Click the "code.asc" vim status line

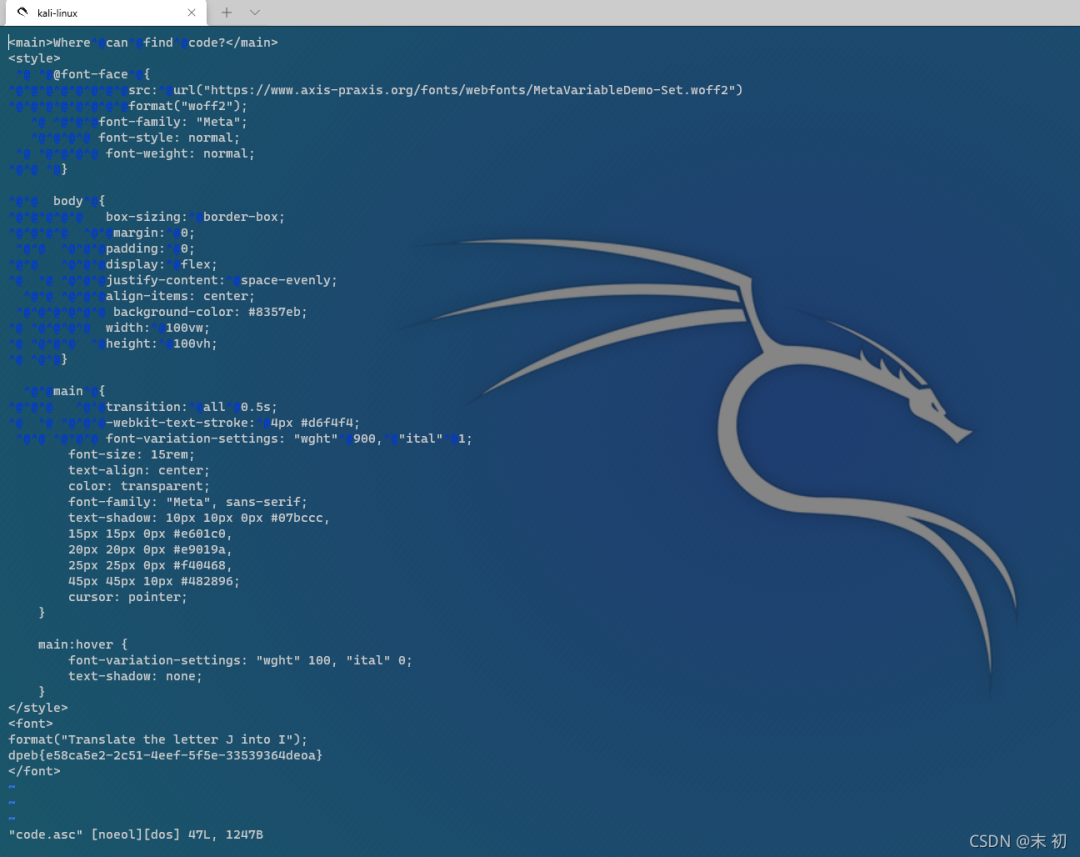[135, 834]
